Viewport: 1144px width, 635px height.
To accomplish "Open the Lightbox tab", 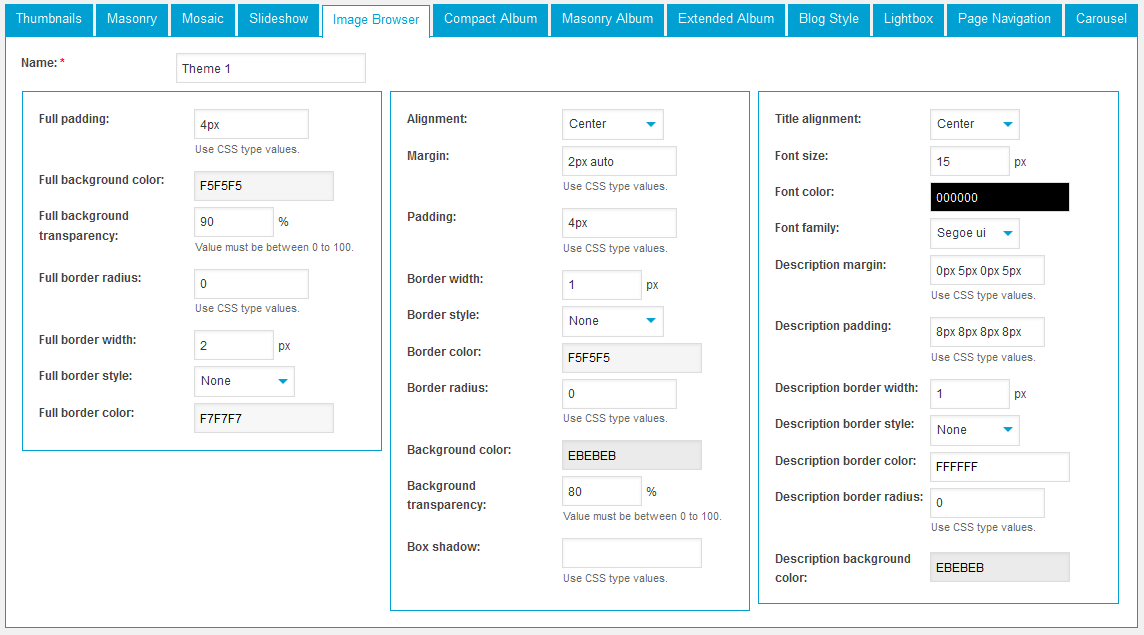I will pyautogui.click(x=908, y=19).
